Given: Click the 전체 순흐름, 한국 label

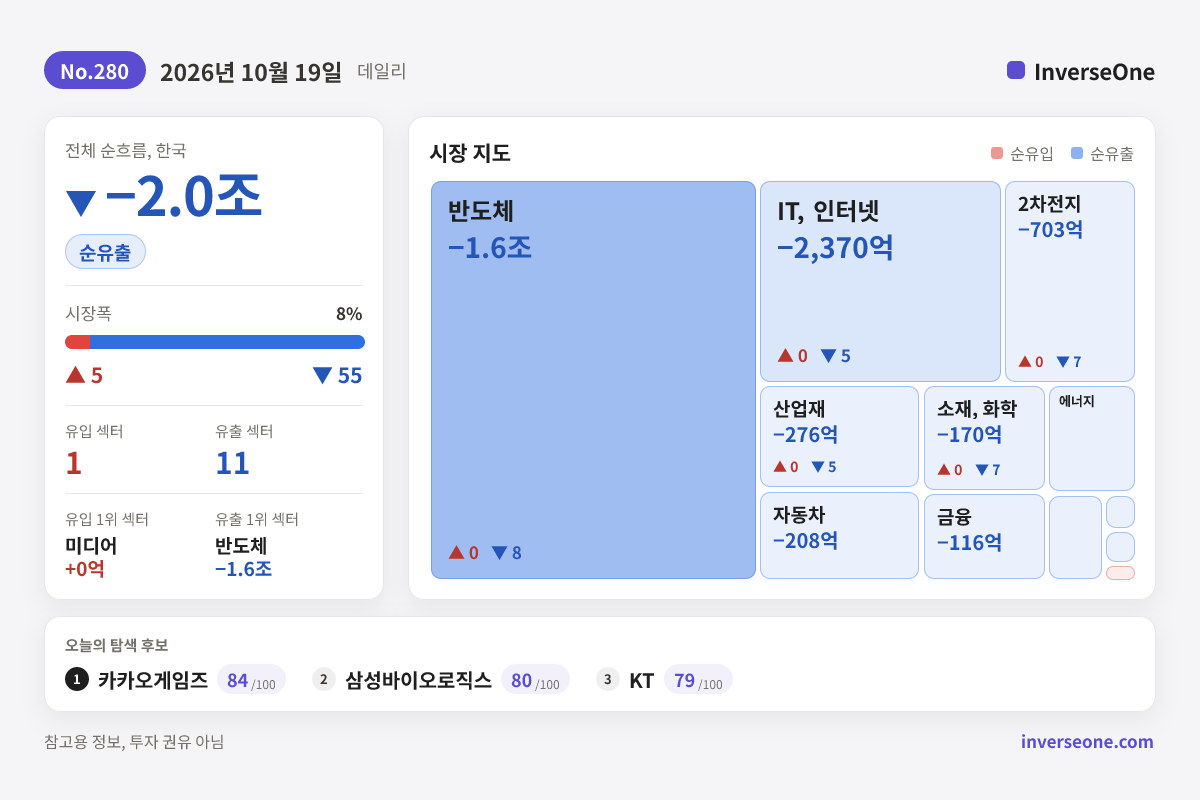Looking at the screenshot, I should pos(126,150).
